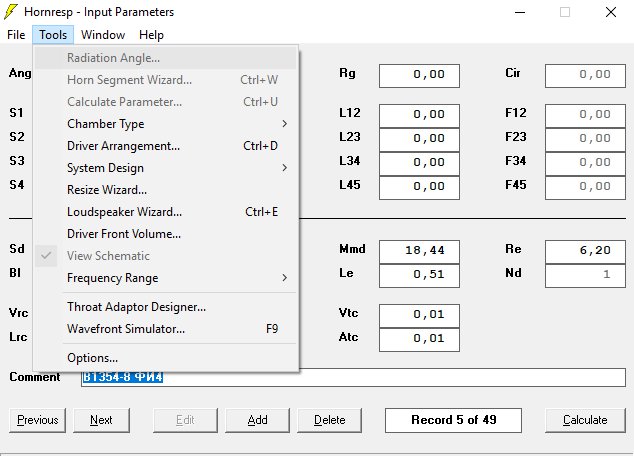Viewport: 634px width, 456px height.
Task: Click the F12 flare field
Action: coord(585,116)
